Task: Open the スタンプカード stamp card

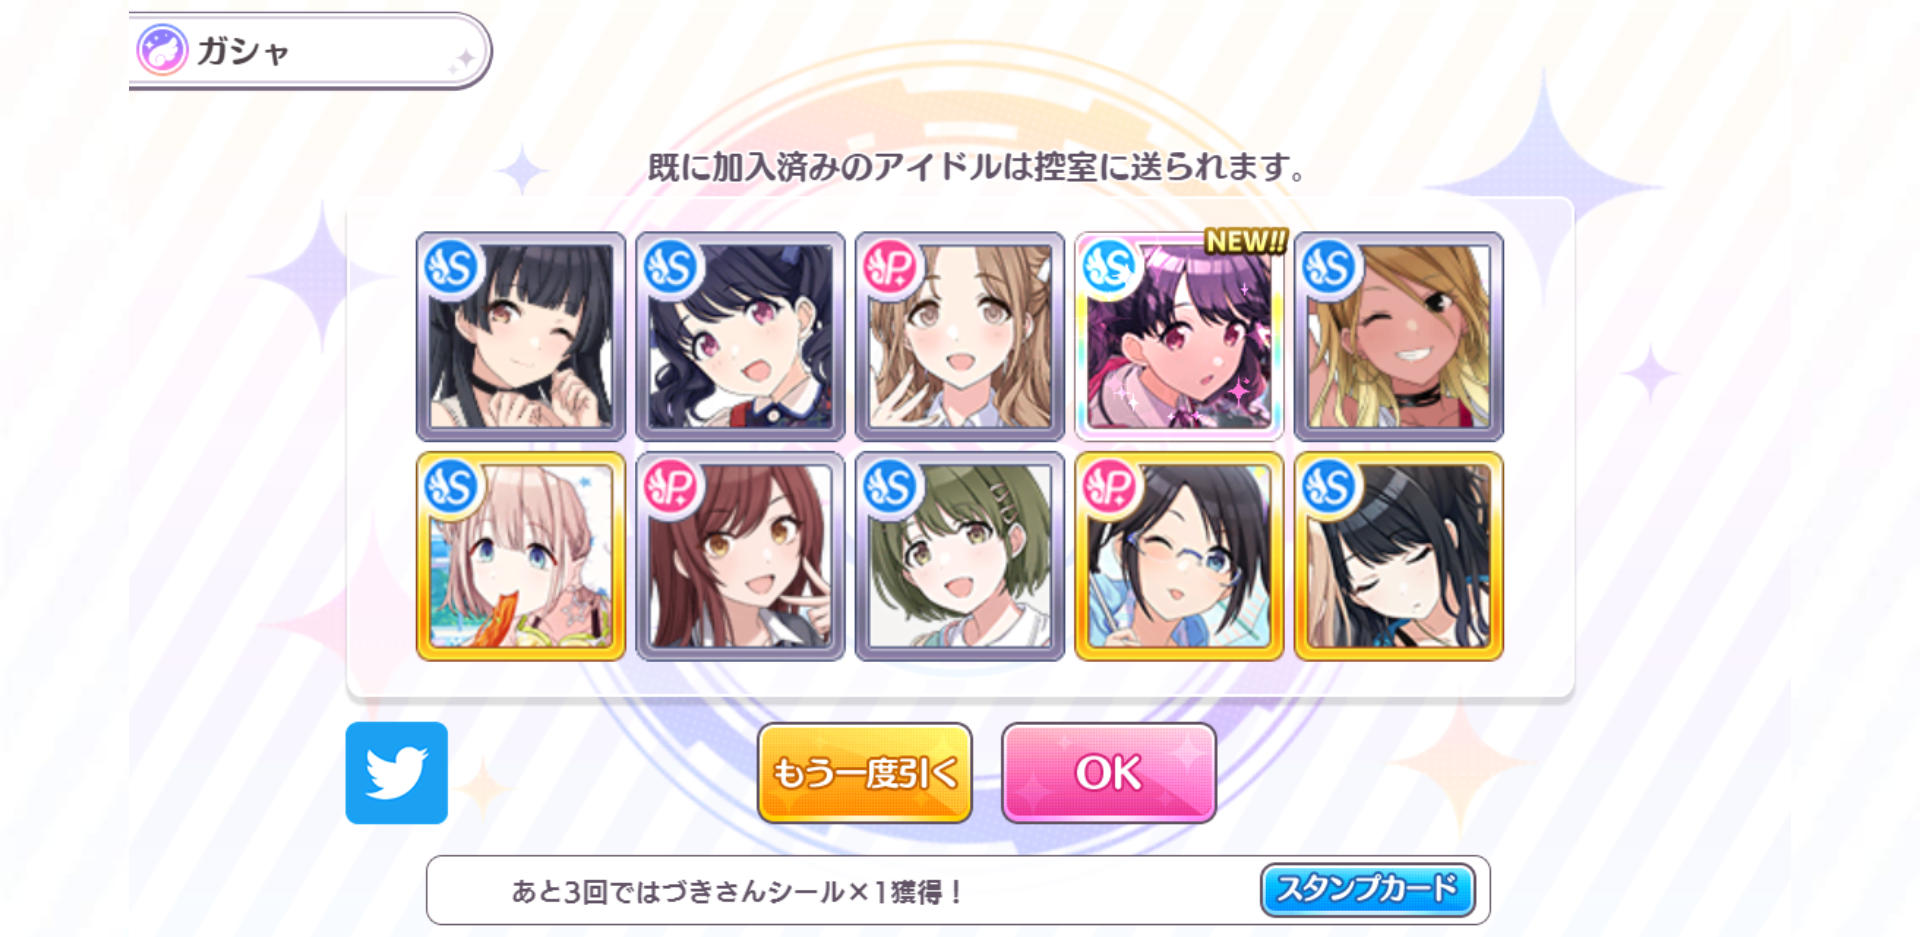Action: [1367, 889]
